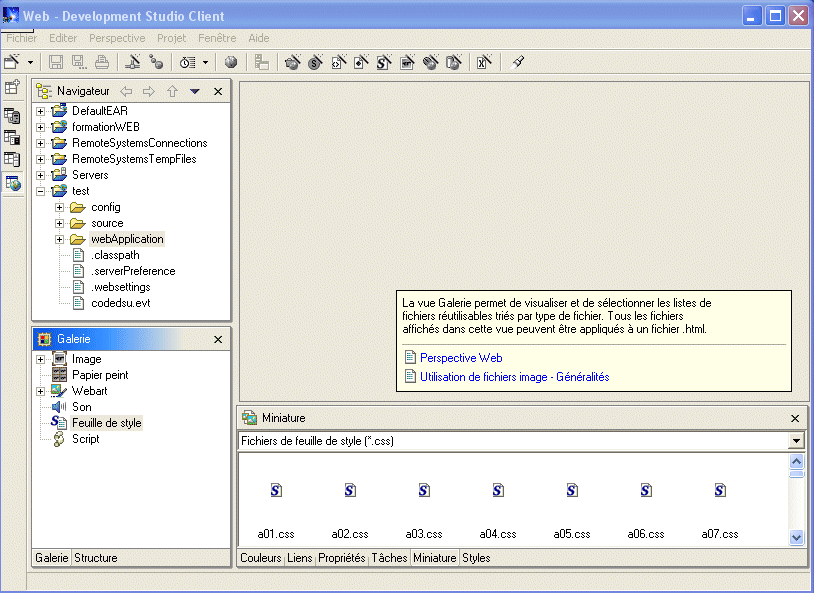Click the Miniature scrollbar up arrow

click(796, 461)
